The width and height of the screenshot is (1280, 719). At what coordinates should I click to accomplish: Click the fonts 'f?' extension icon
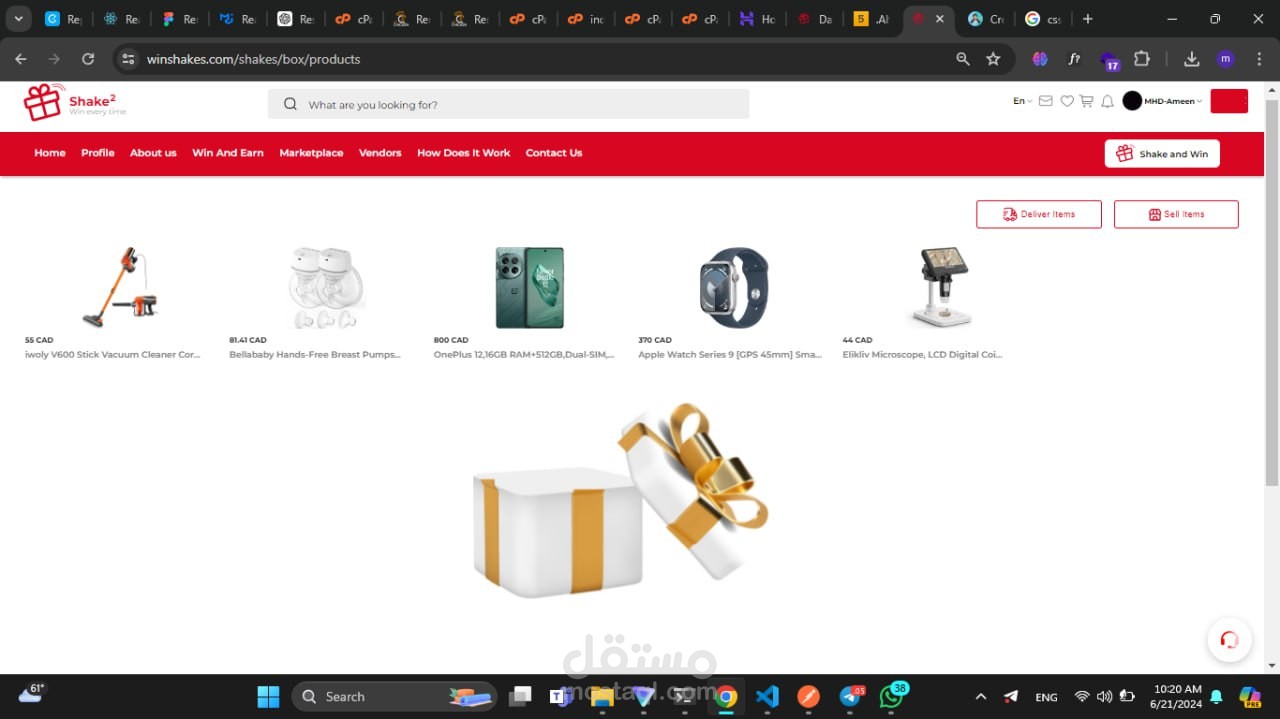pos(1074,59)
